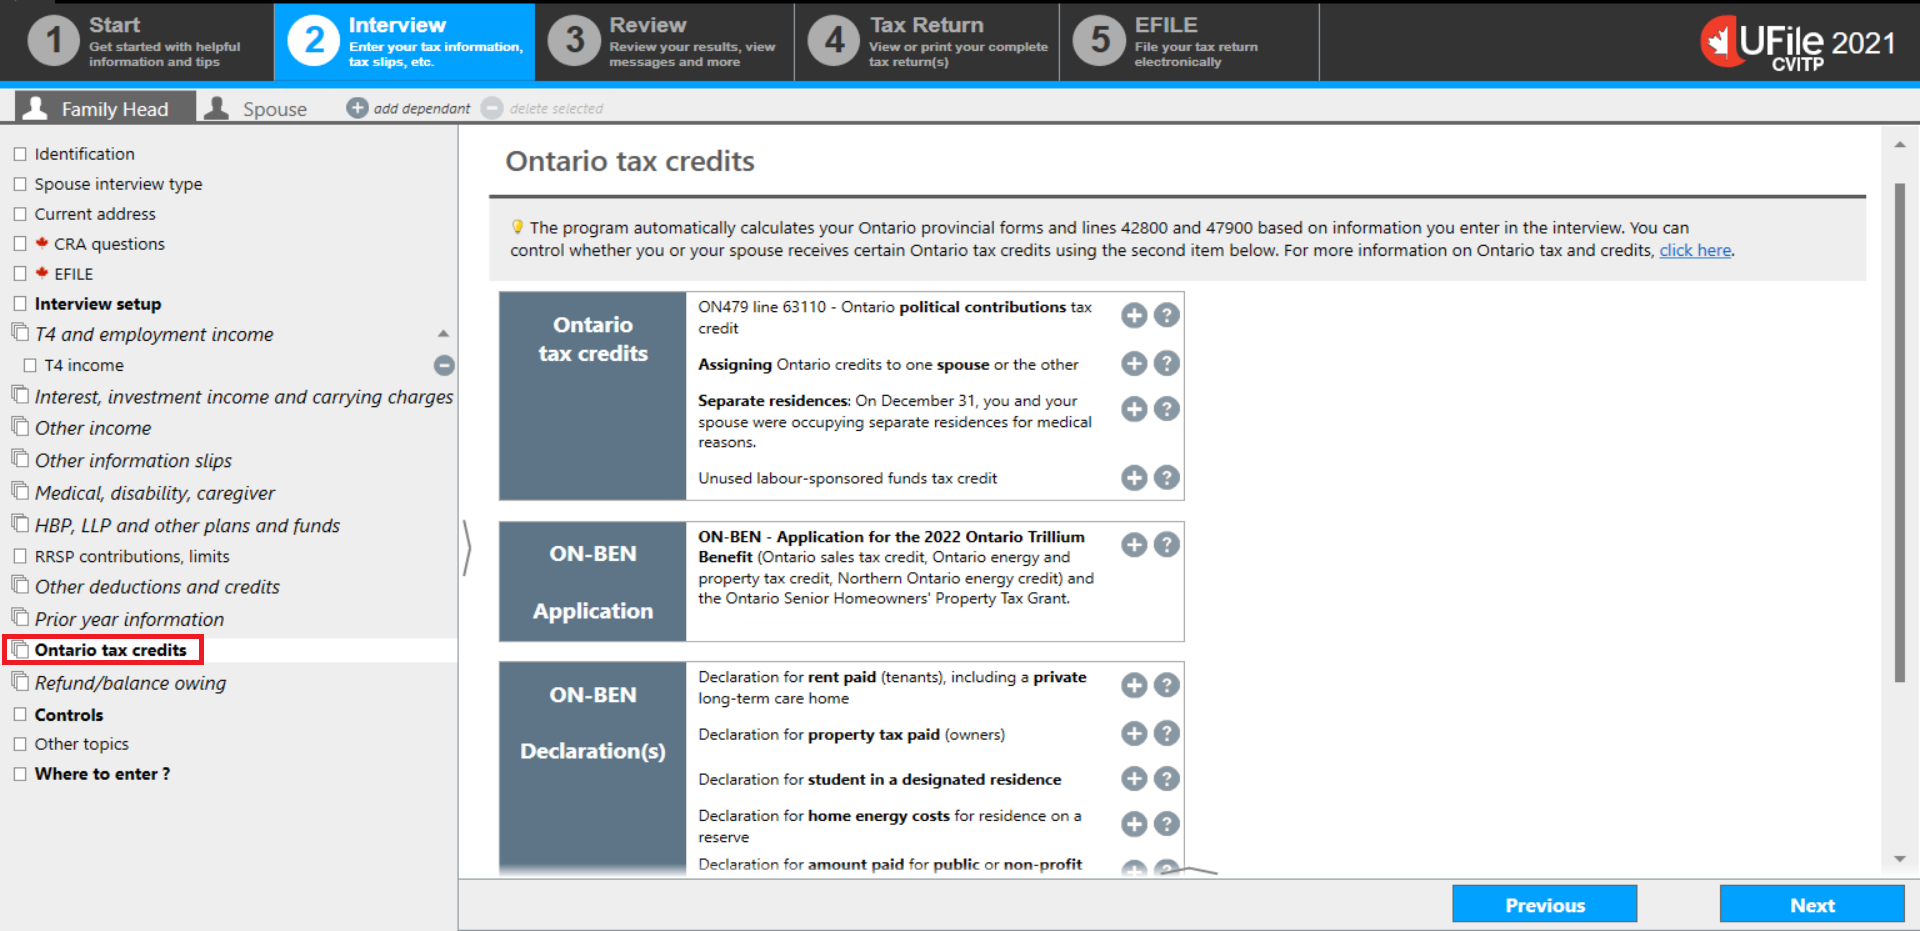1920x931 pixels.
Task: Check the Interview setup checkbox
Action: 20,304
